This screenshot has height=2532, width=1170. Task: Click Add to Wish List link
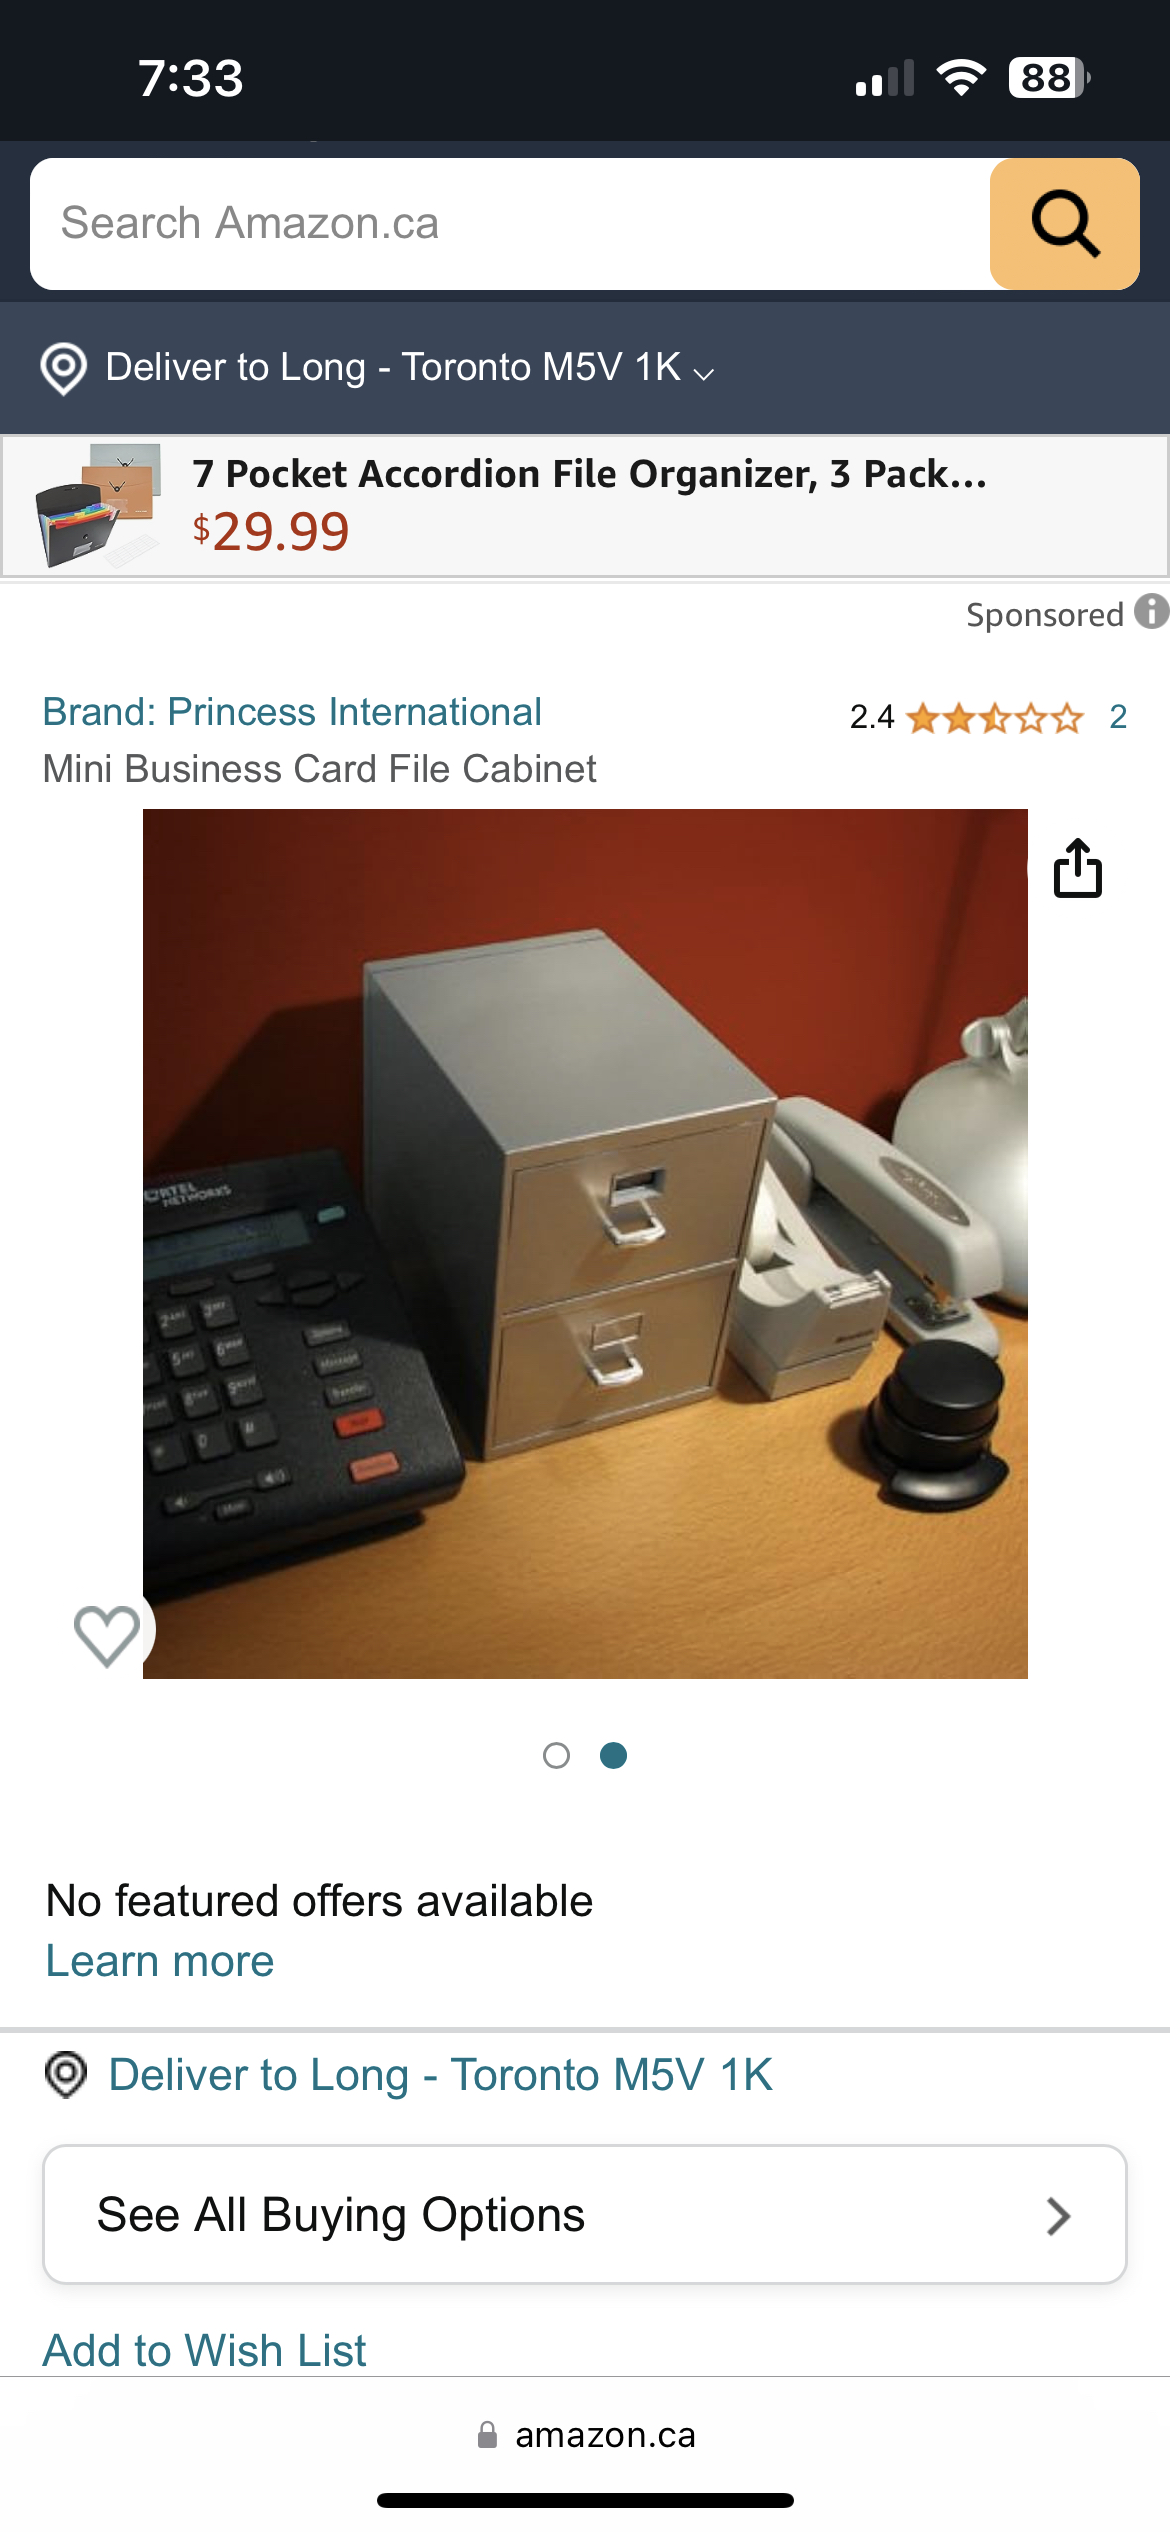[x=204, y=2350]
